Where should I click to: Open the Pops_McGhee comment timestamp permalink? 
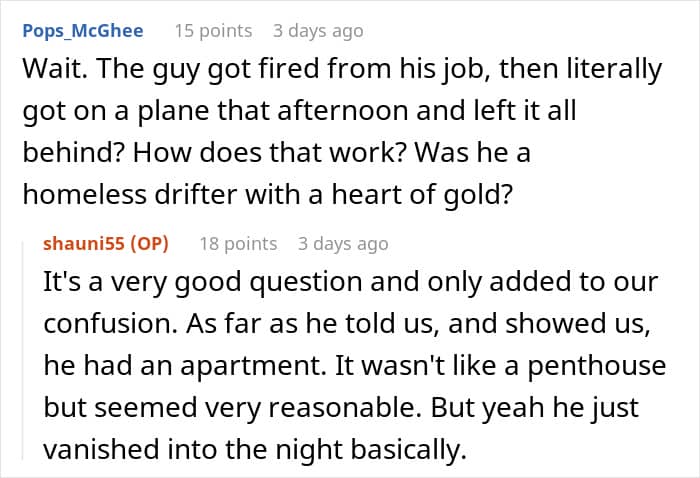point(318,31)
